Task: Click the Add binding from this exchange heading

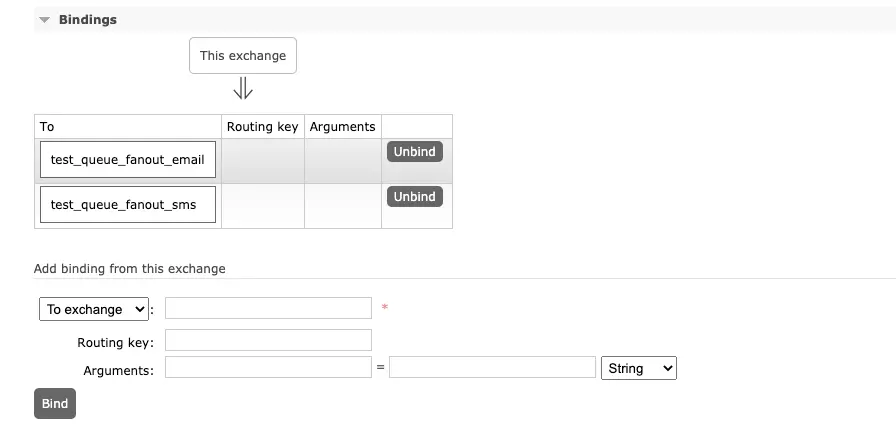Action: point(130,269)
